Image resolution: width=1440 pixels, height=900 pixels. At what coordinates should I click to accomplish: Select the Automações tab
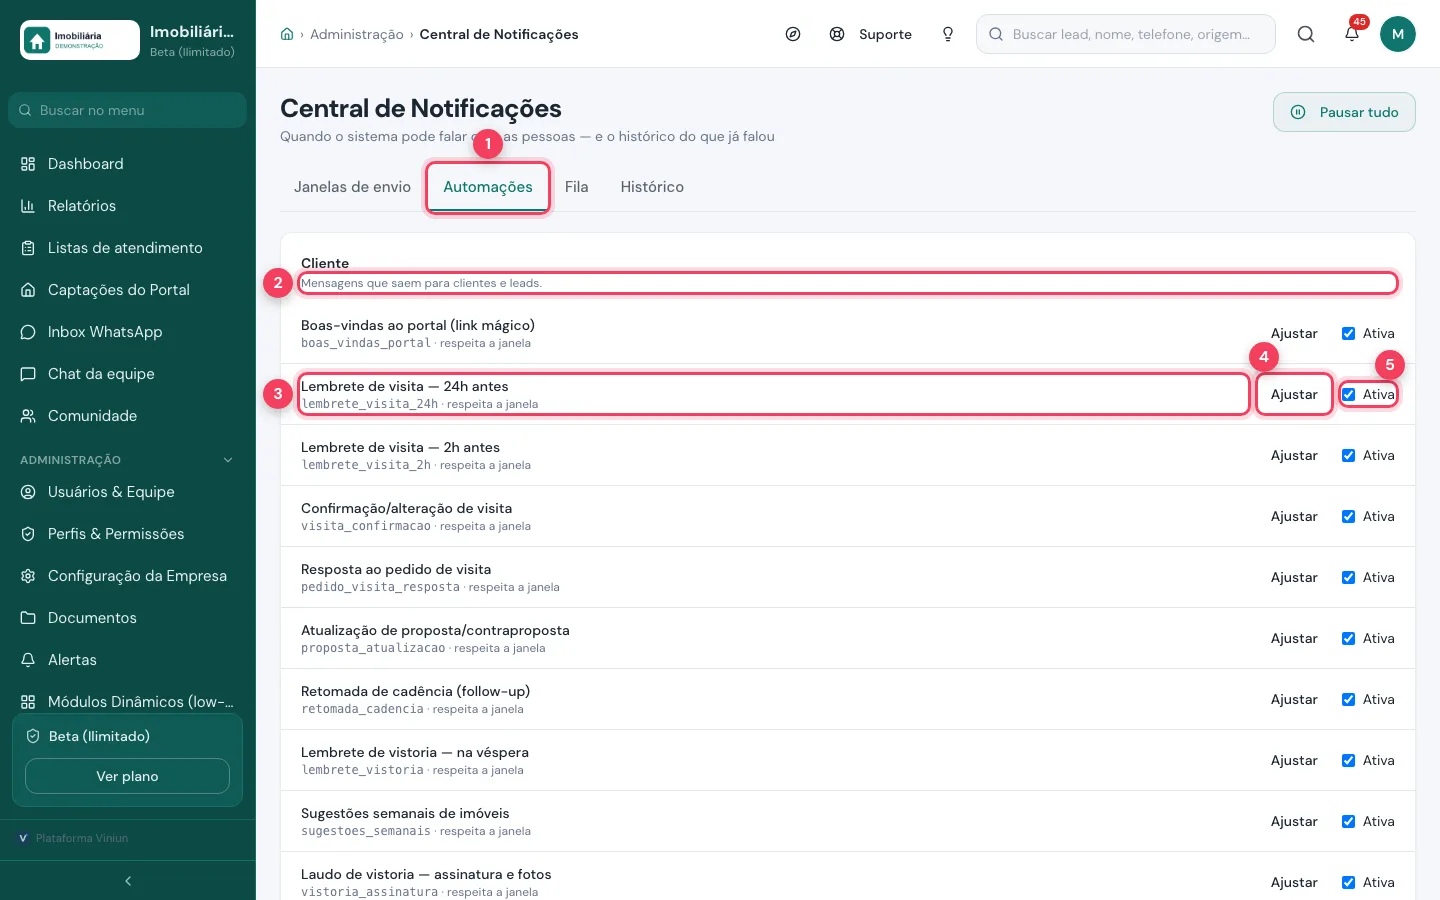[x=488, y=187]
